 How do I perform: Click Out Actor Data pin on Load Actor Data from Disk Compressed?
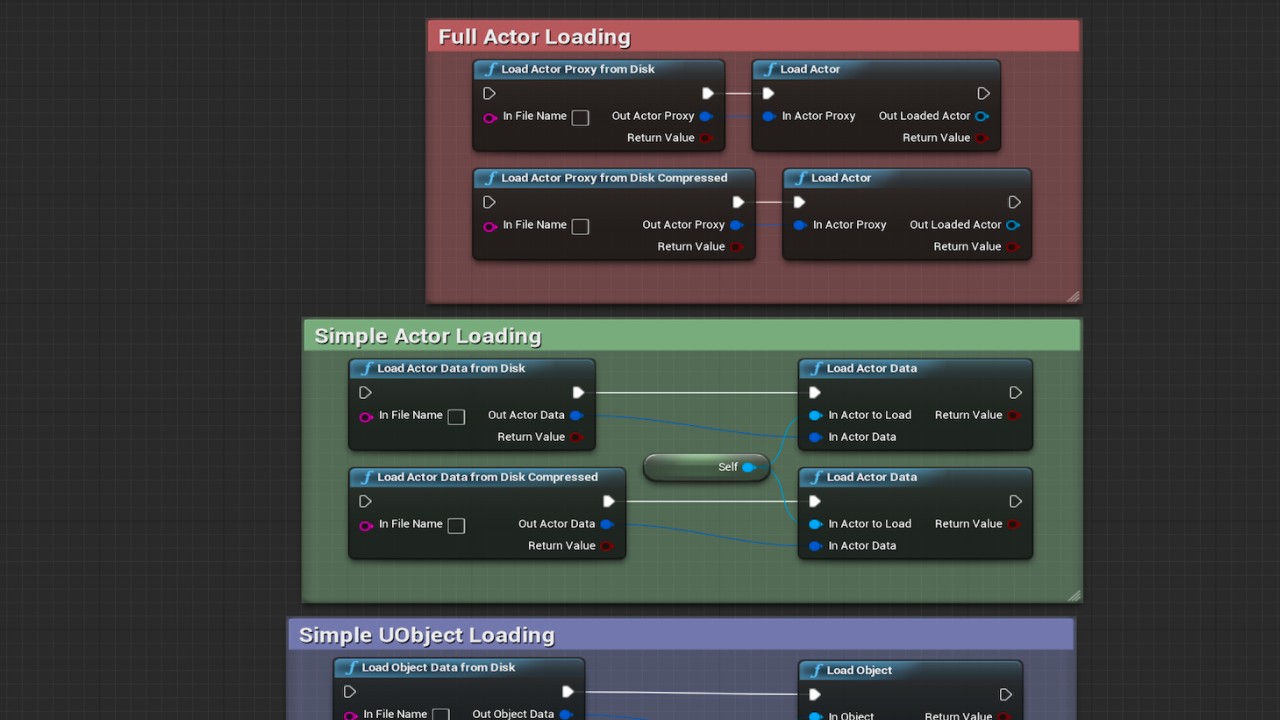[x=607, y=524]
